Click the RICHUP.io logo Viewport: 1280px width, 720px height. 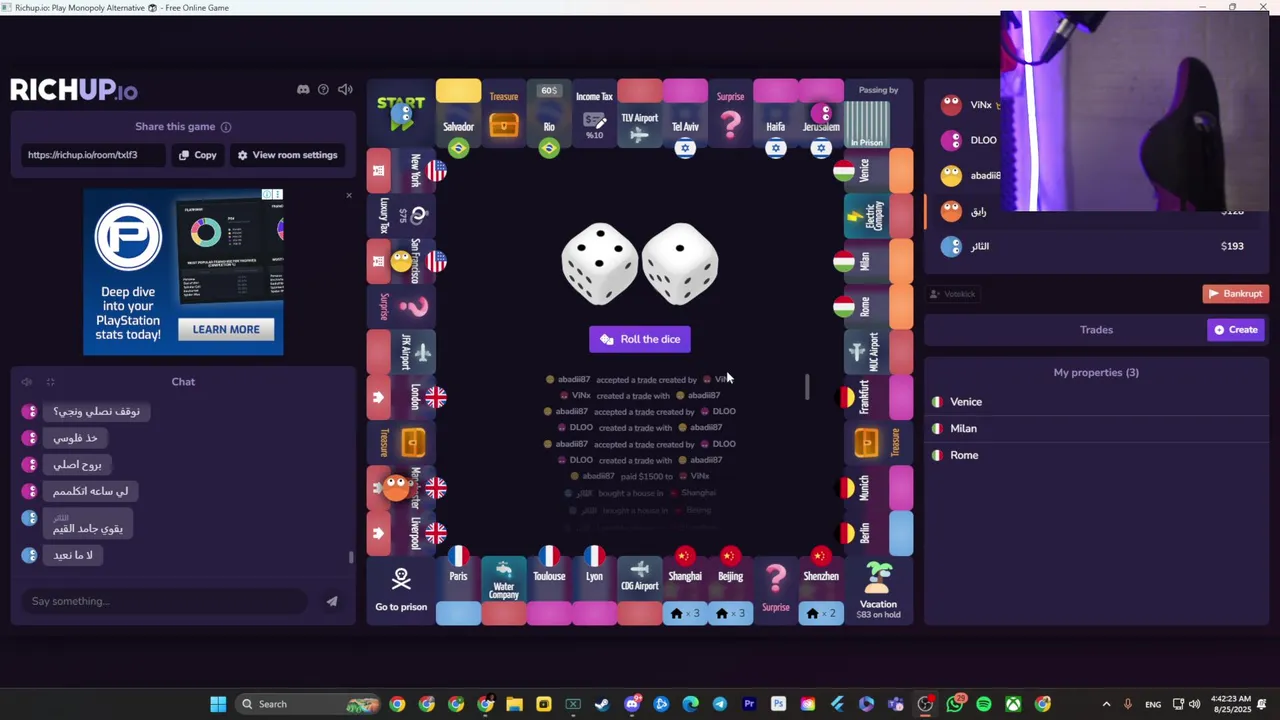(x=74, y=90)
